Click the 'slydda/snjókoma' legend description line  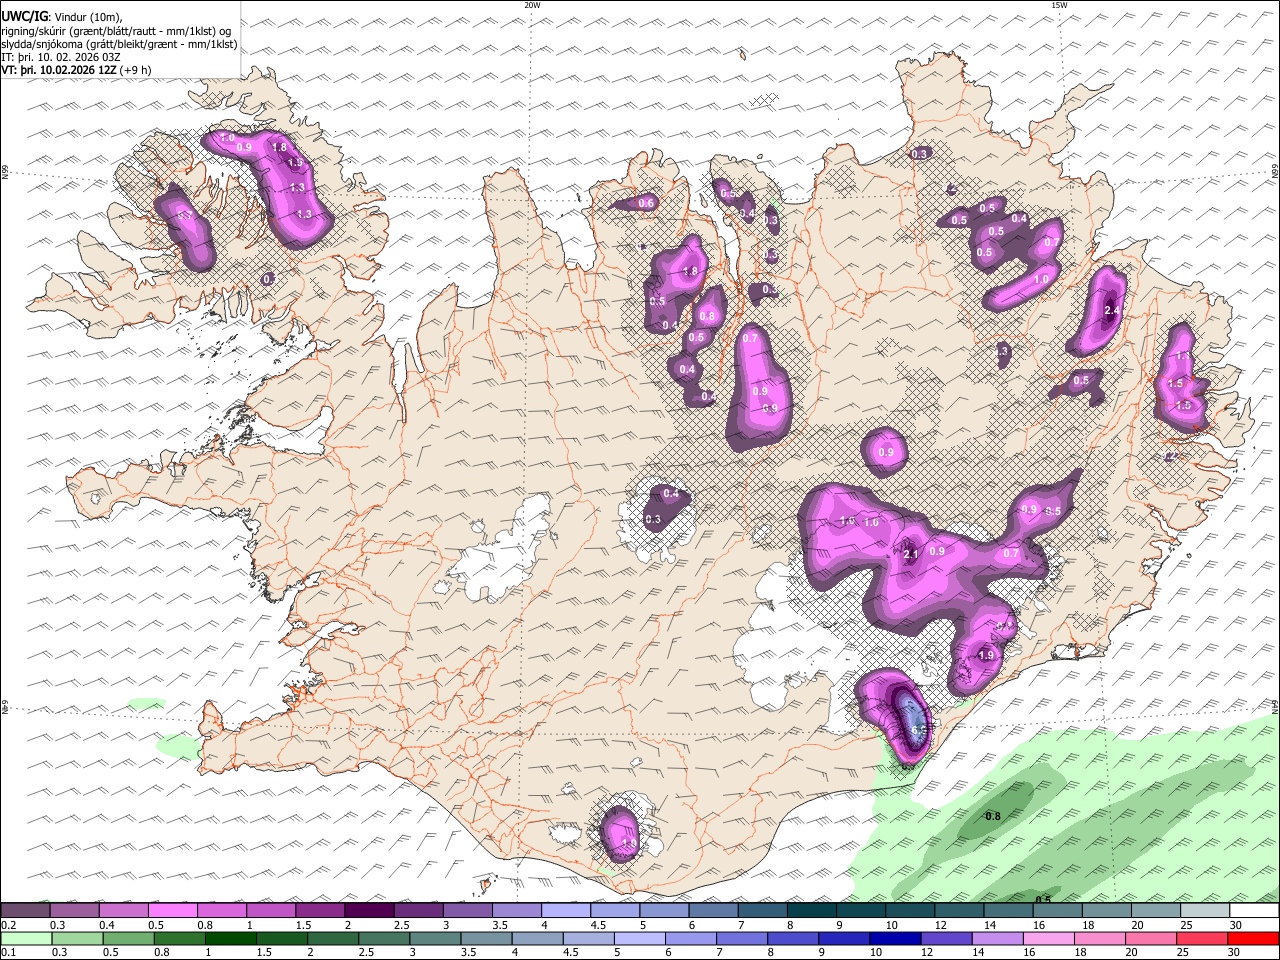coord(119,44)
